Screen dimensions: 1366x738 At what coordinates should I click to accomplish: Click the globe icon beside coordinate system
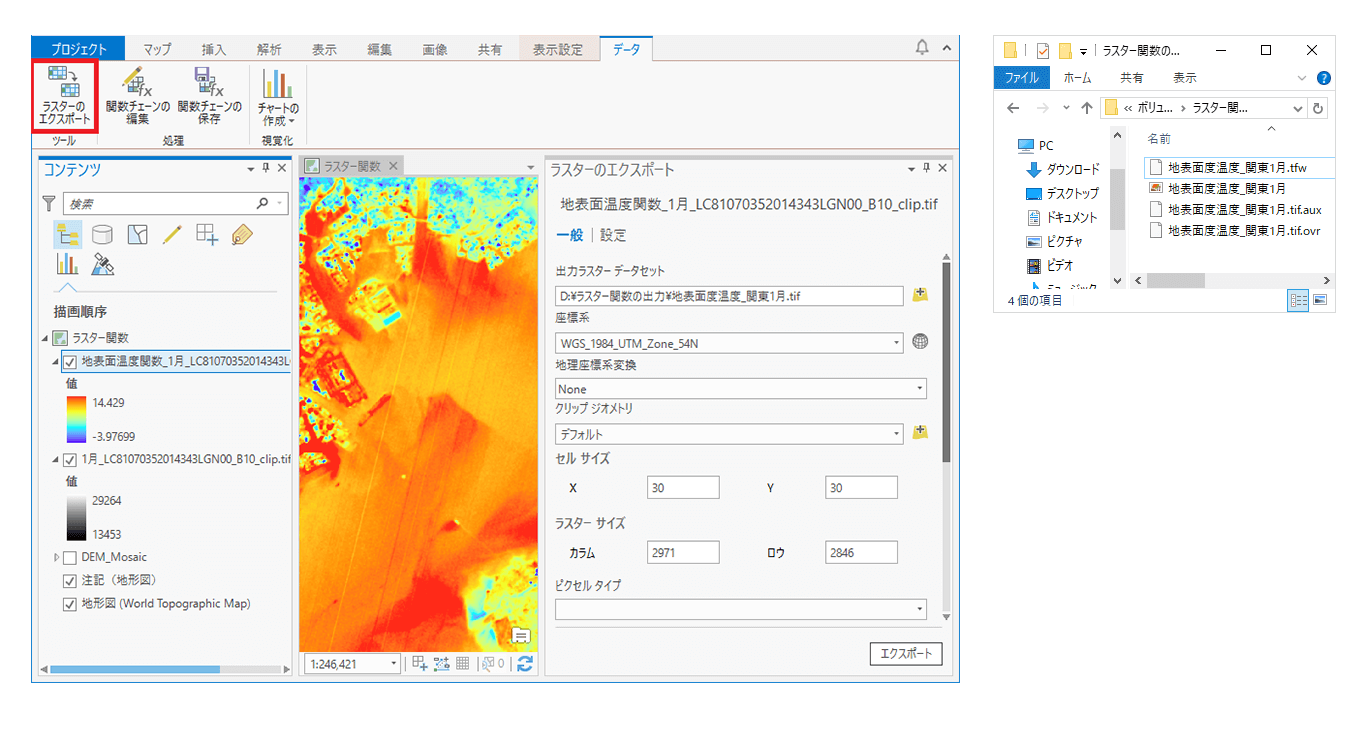(x=920, y=342)
